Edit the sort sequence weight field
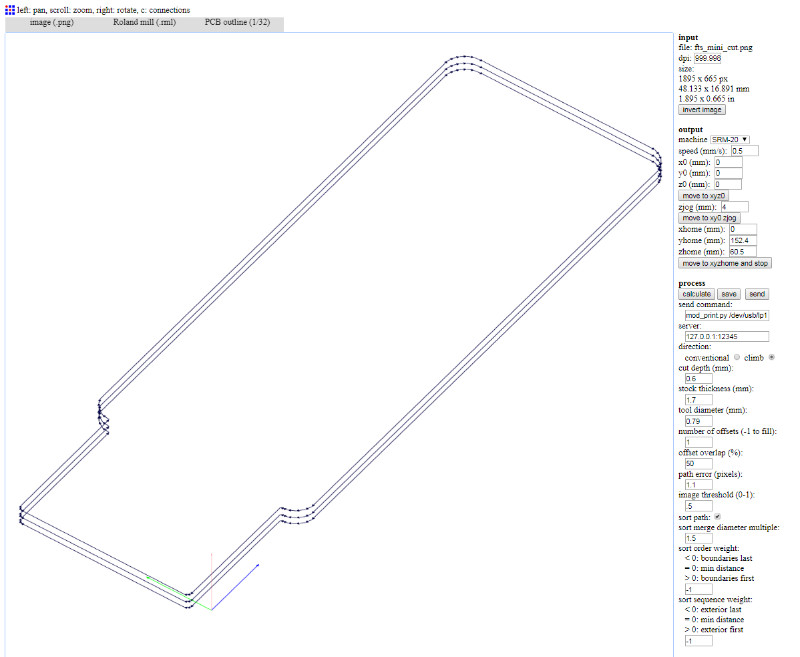 [698, 641]
